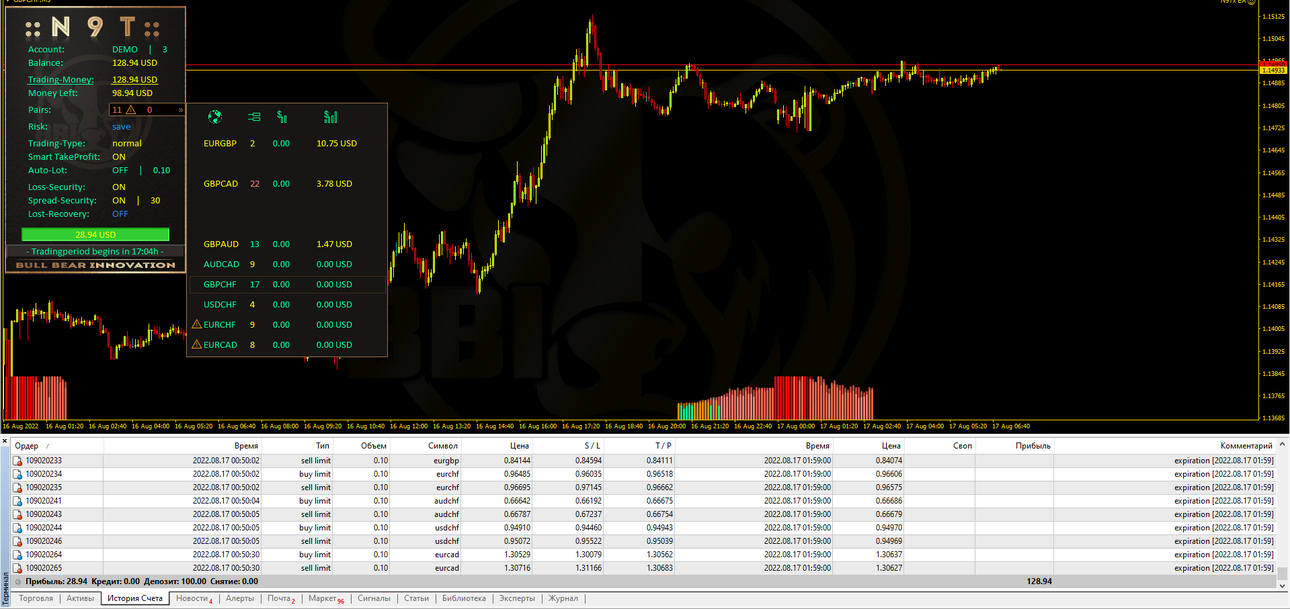Select the AUDCAD pair row
This screenshot has width=1290, height=609.
point(287,264)
